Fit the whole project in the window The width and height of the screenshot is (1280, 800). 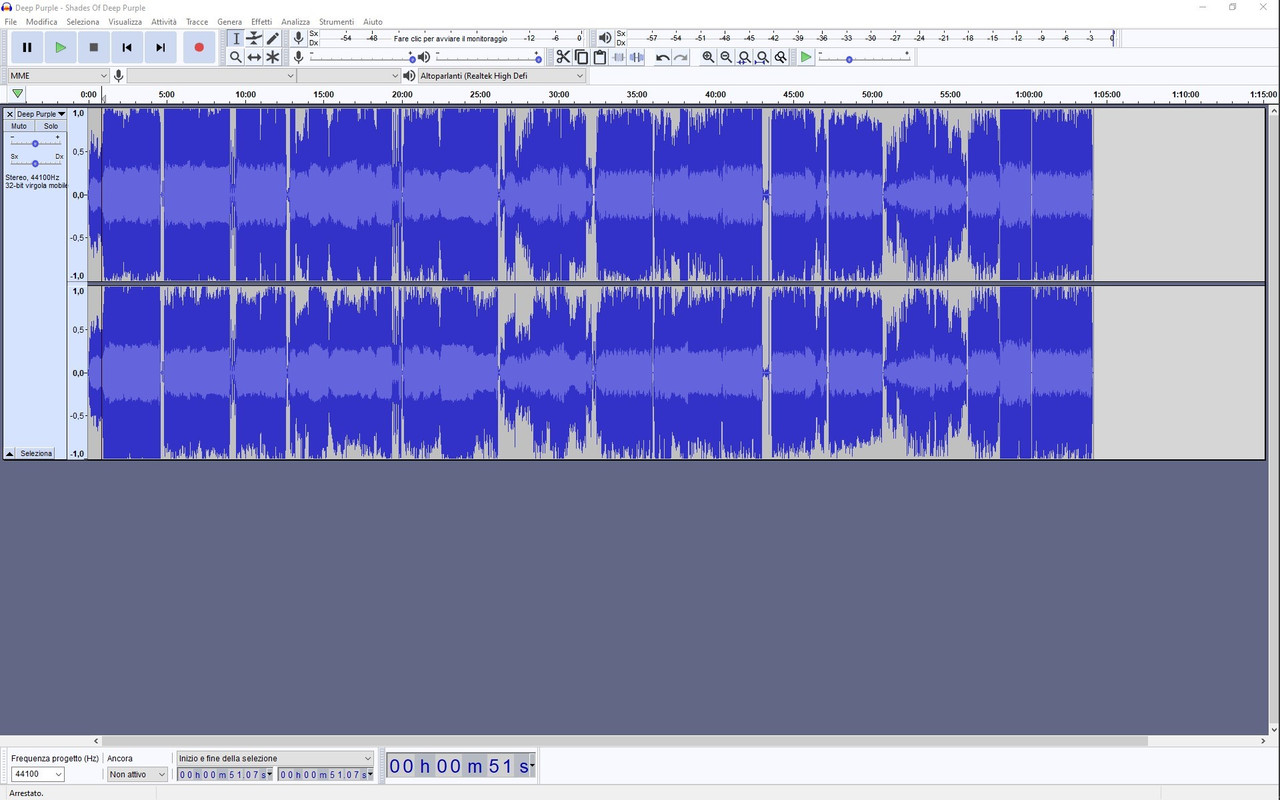(x=762, y=57)
